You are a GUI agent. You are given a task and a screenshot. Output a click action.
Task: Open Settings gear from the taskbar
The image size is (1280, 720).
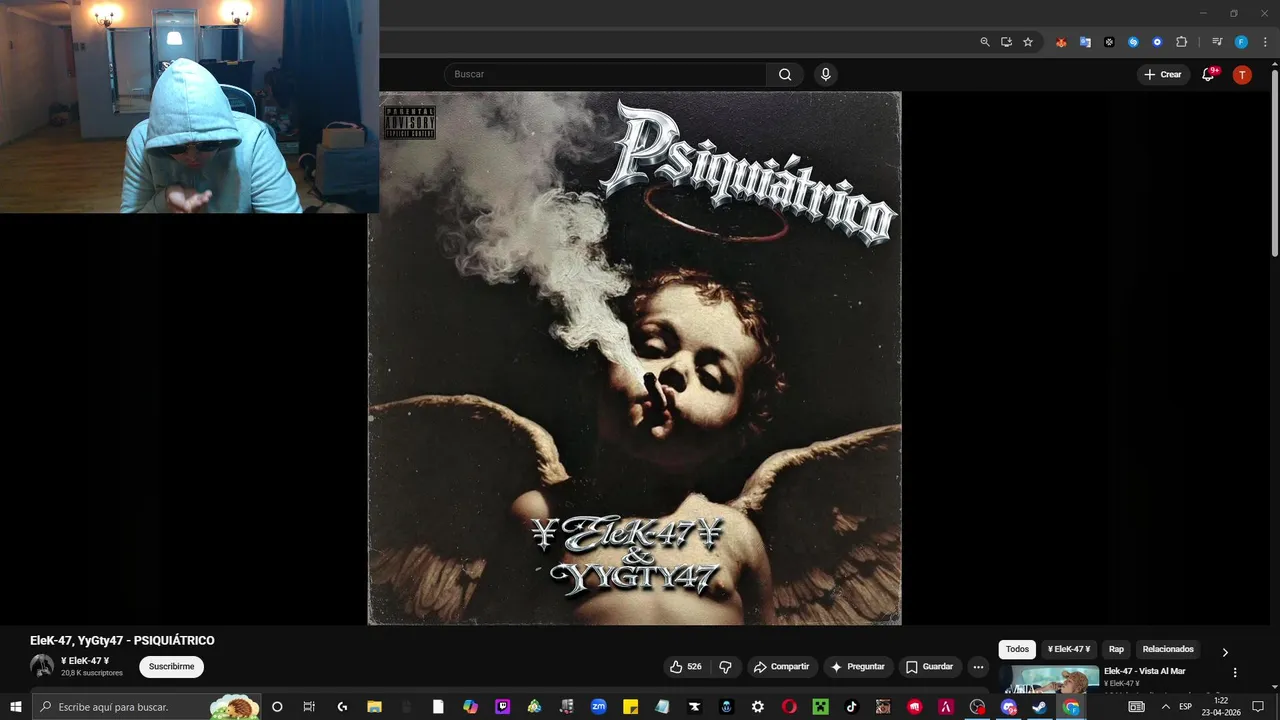click(758, 707)
